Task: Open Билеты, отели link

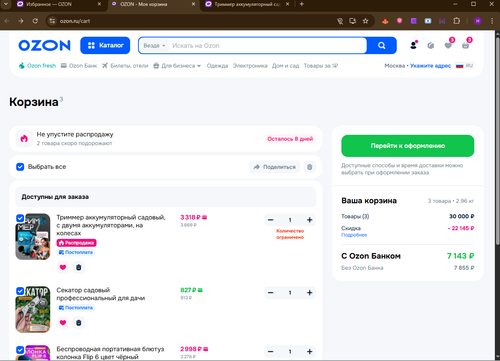Action: pos(125,66)
